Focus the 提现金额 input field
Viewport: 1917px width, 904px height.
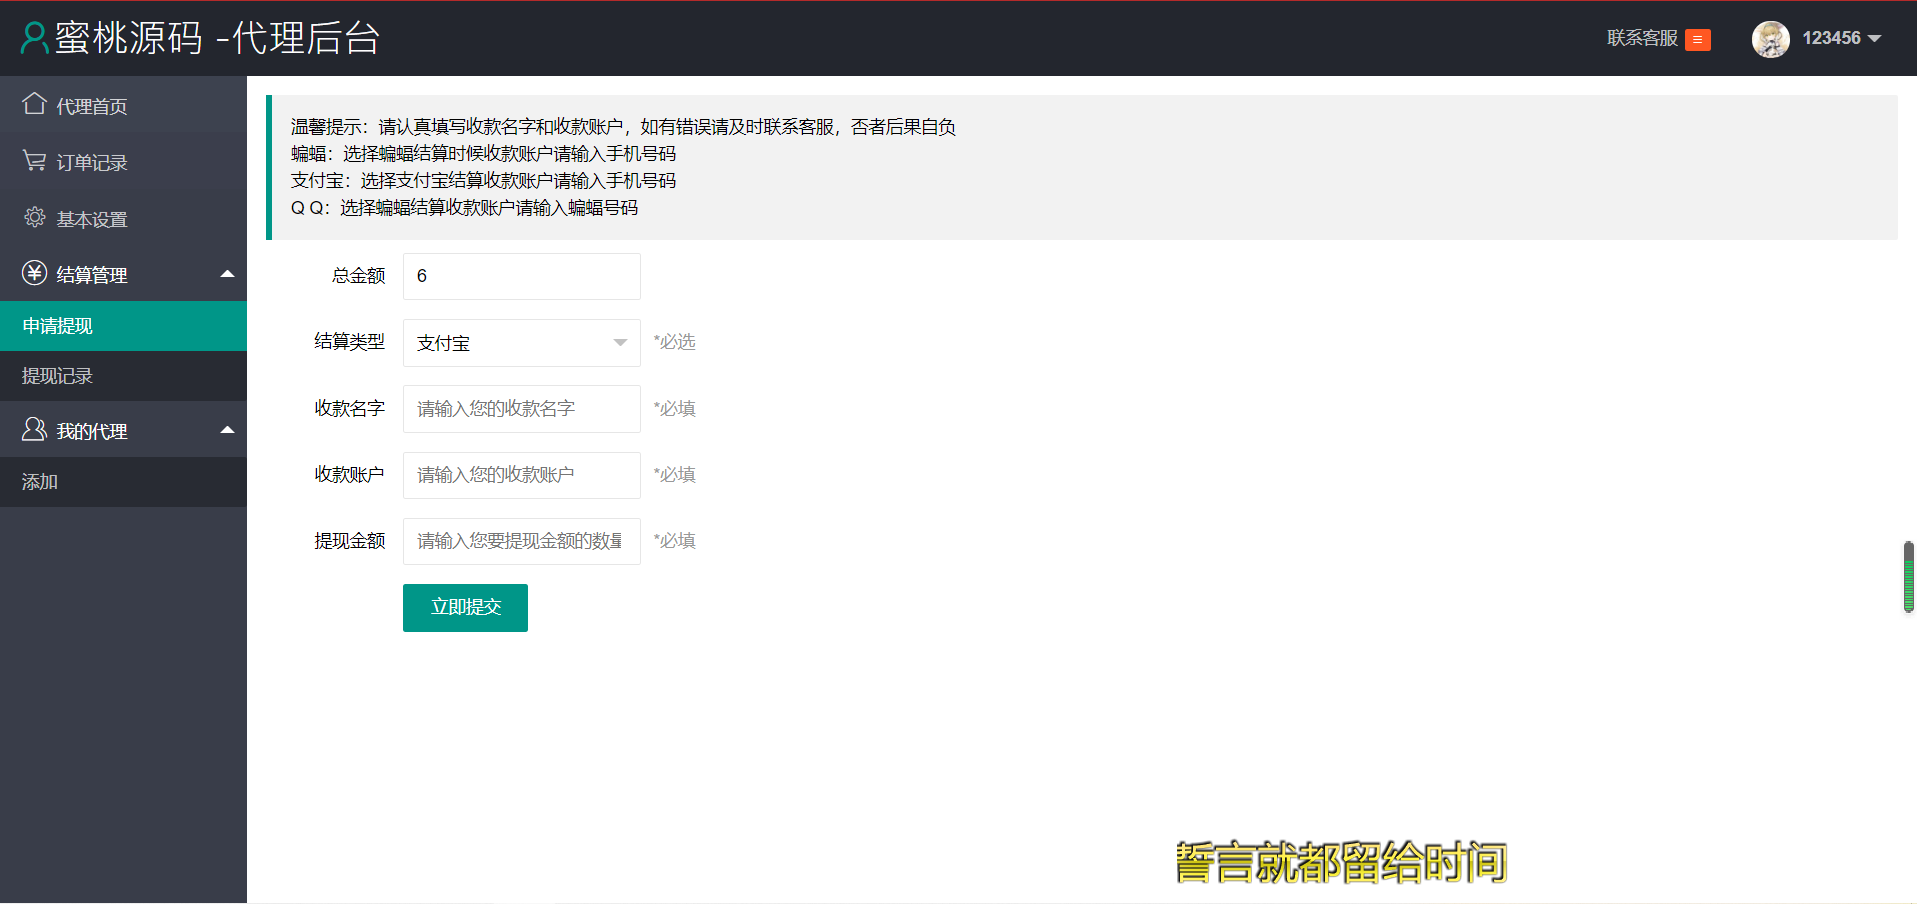coord(521,541)
